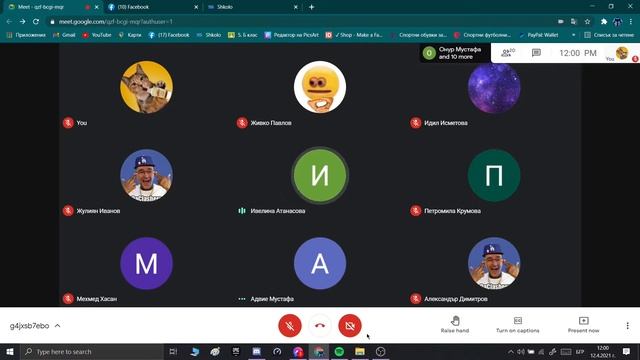Click the speaking indicator beside Ивелина Атанасова
Image resolution: width=640 pixels, height=360 pixels.
242,211
